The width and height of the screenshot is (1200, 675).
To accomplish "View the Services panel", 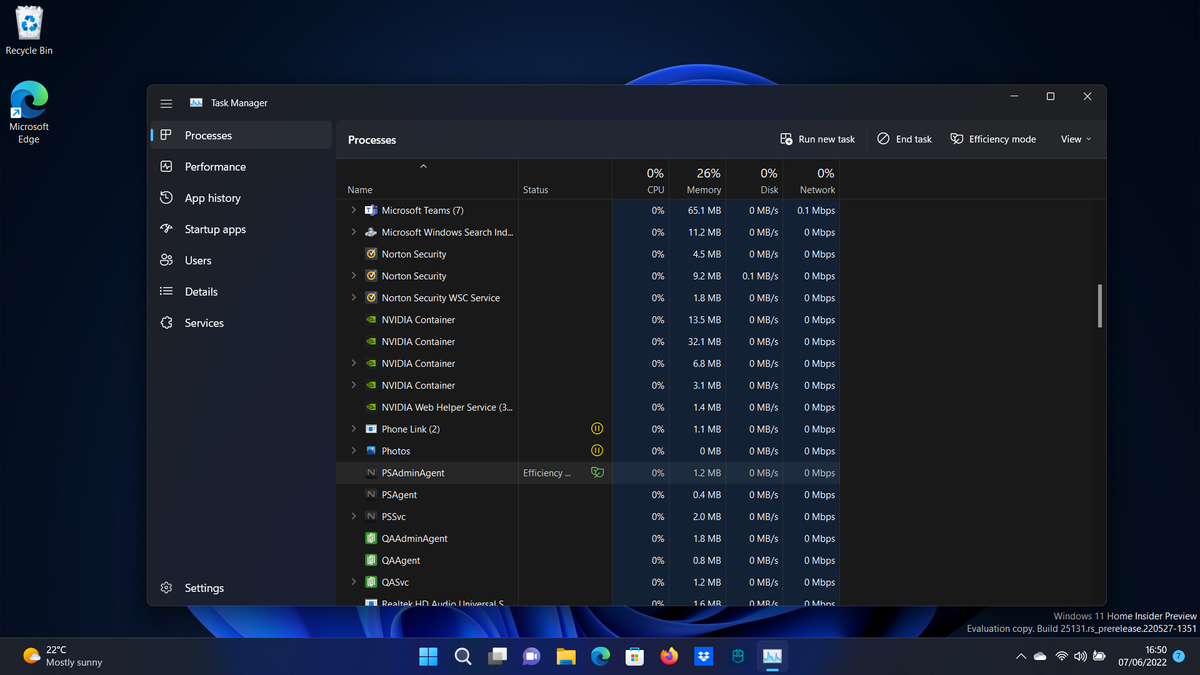I will point(203,322).
